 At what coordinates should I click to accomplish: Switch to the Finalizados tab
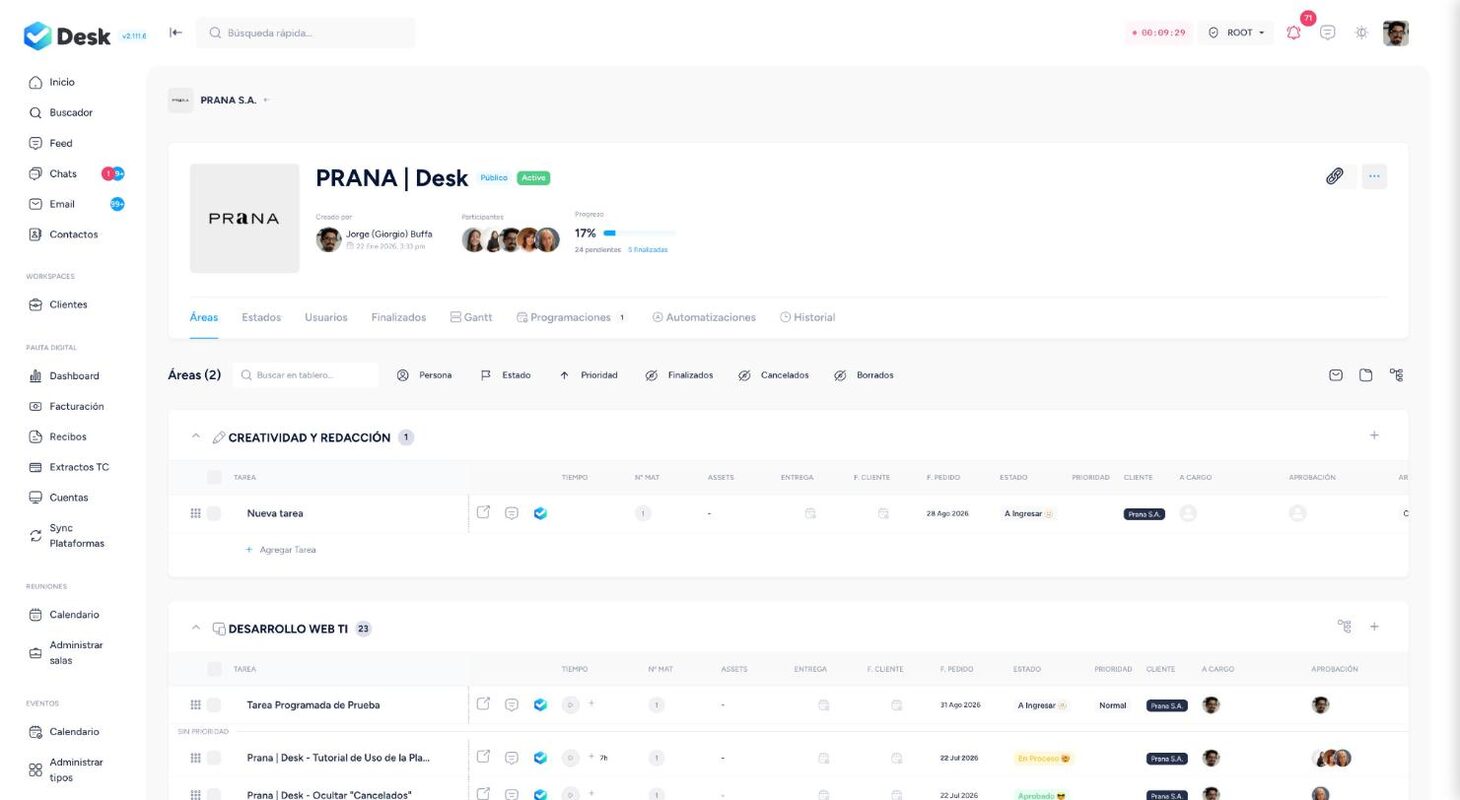[398, 317]
